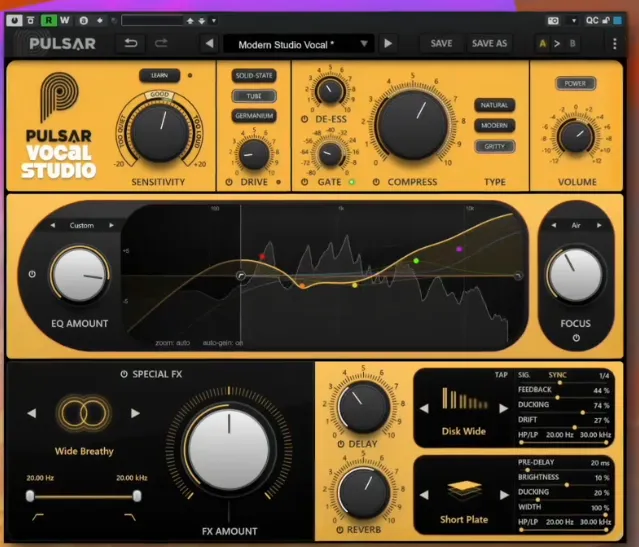This screenshot has height=547, width=639.
Task: Toggle the GATE power switch
Action: tap(304, 182)
